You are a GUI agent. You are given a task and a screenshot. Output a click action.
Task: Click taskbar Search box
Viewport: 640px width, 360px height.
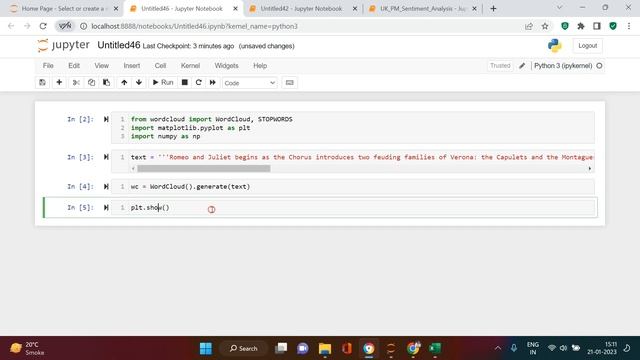(x=244, y=348)
